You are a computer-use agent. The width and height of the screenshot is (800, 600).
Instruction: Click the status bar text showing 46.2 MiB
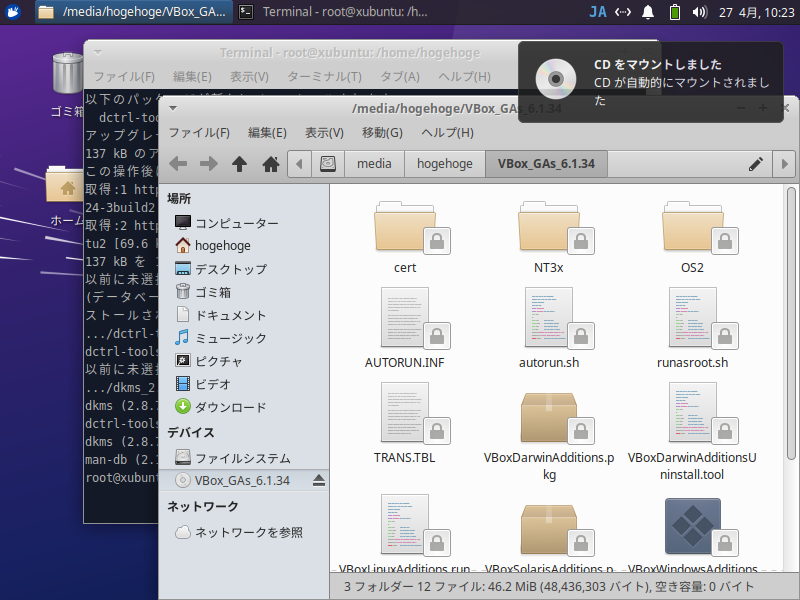pyautogui.click(x=548, y=587)
